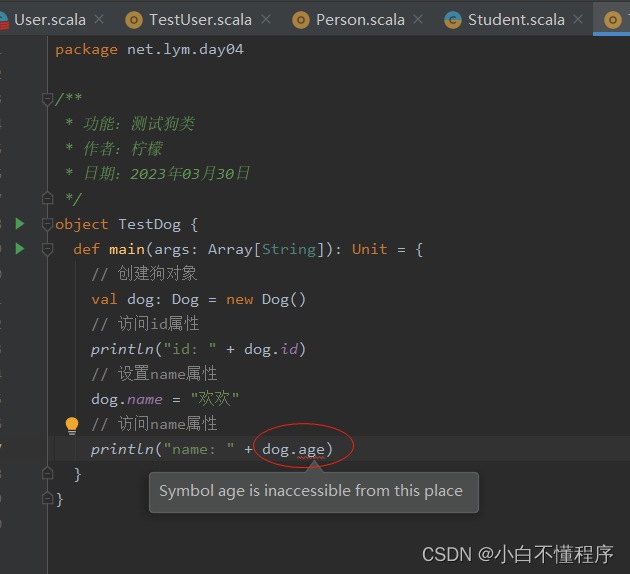The width and height of the screenshot is (630, 574).
Task: Click the "欢欢" string literal
Action: [x=215, y=399]
